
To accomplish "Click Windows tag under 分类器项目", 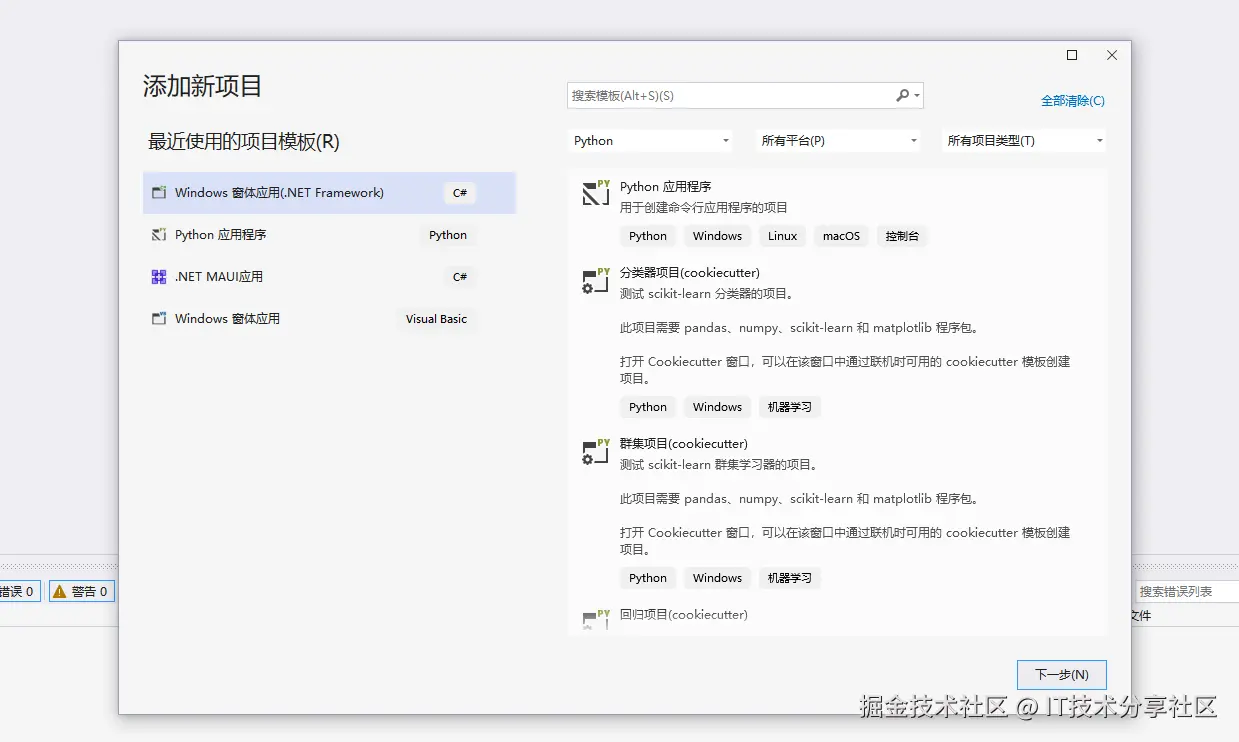I will coord(717,407).
